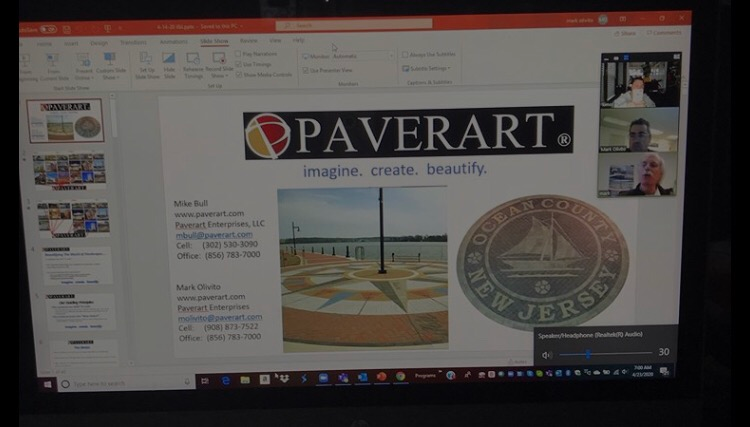
Task: Click the Share button
Action: [x=625, y=33]
